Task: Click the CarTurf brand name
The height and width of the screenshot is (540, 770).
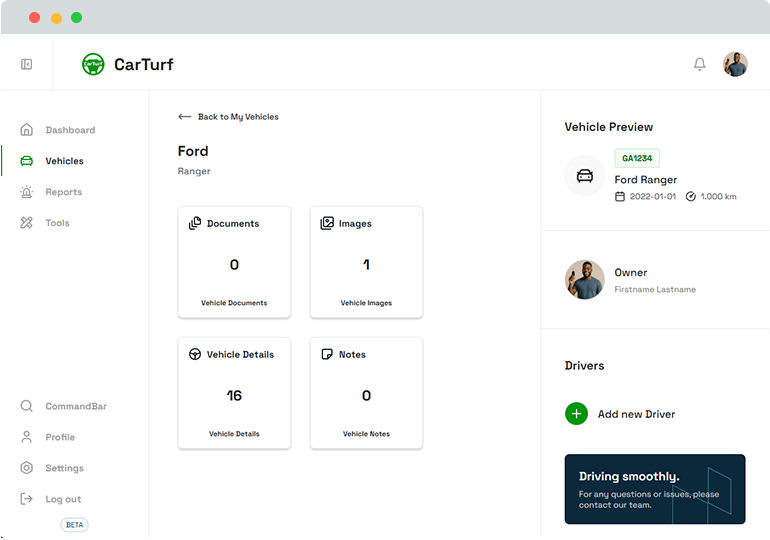Action: [144, 64]
